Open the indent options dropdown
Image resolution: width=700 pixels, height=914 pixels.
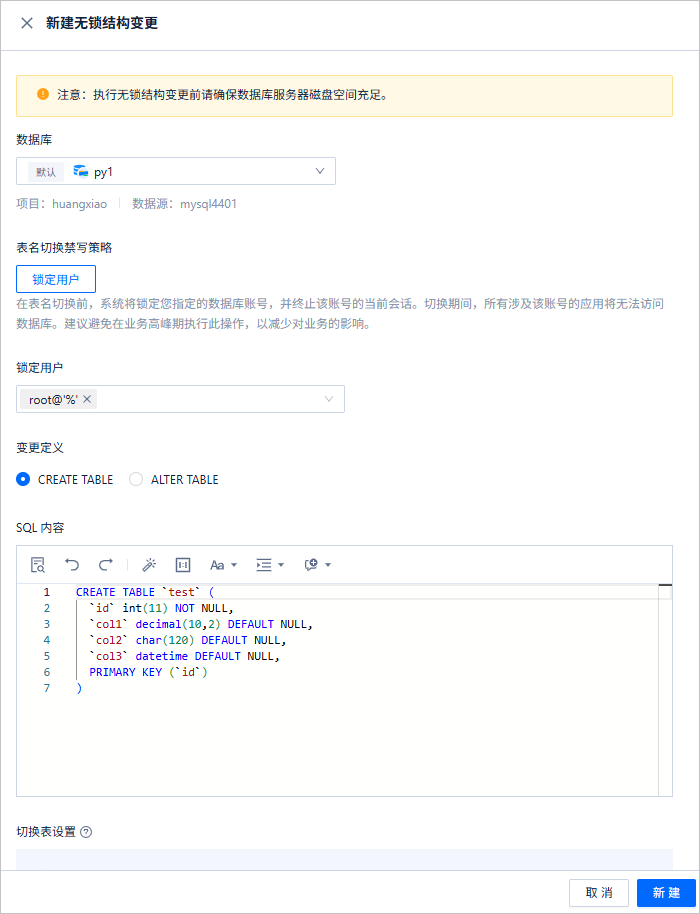coord(270,565)
